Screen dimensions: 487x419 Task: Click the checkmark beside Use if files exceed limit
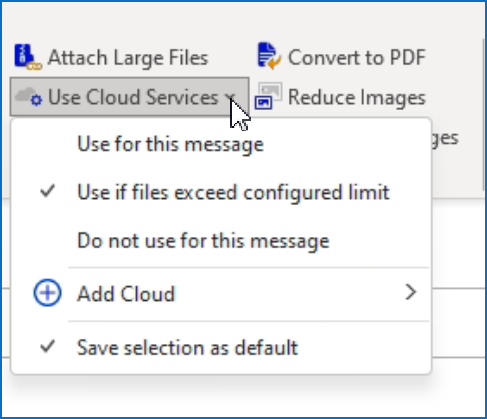coord(47,191)
